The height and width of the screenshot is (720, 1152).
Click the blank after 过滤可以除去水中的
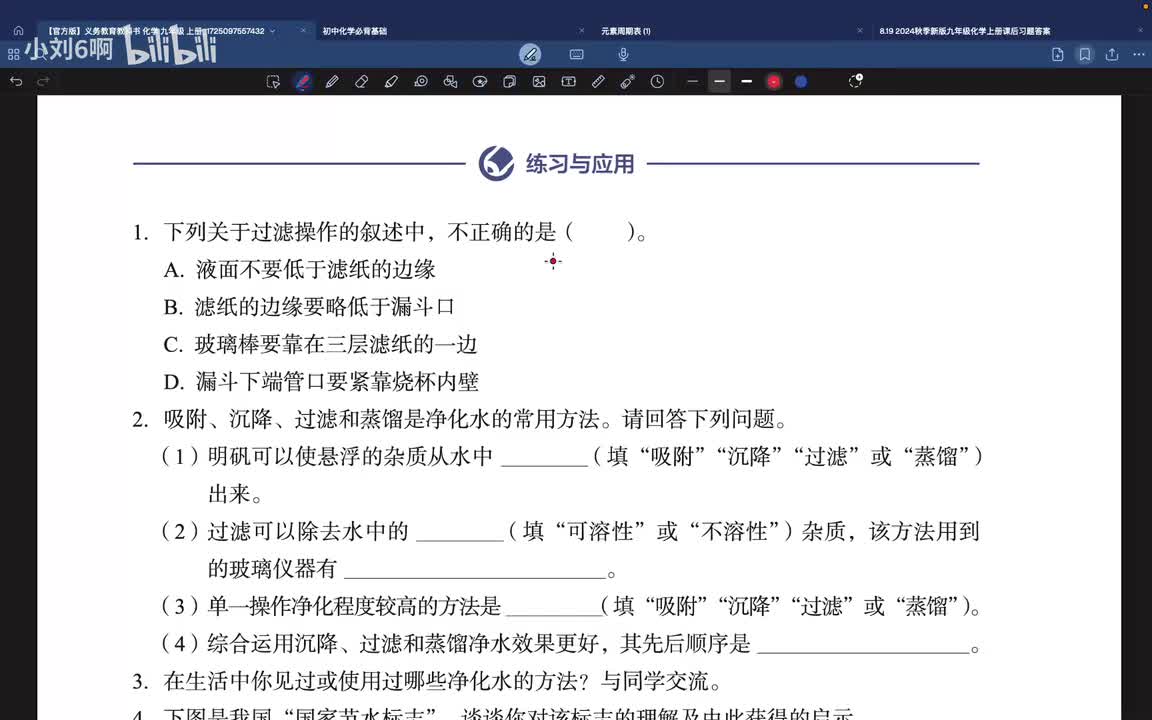(460, 532)
